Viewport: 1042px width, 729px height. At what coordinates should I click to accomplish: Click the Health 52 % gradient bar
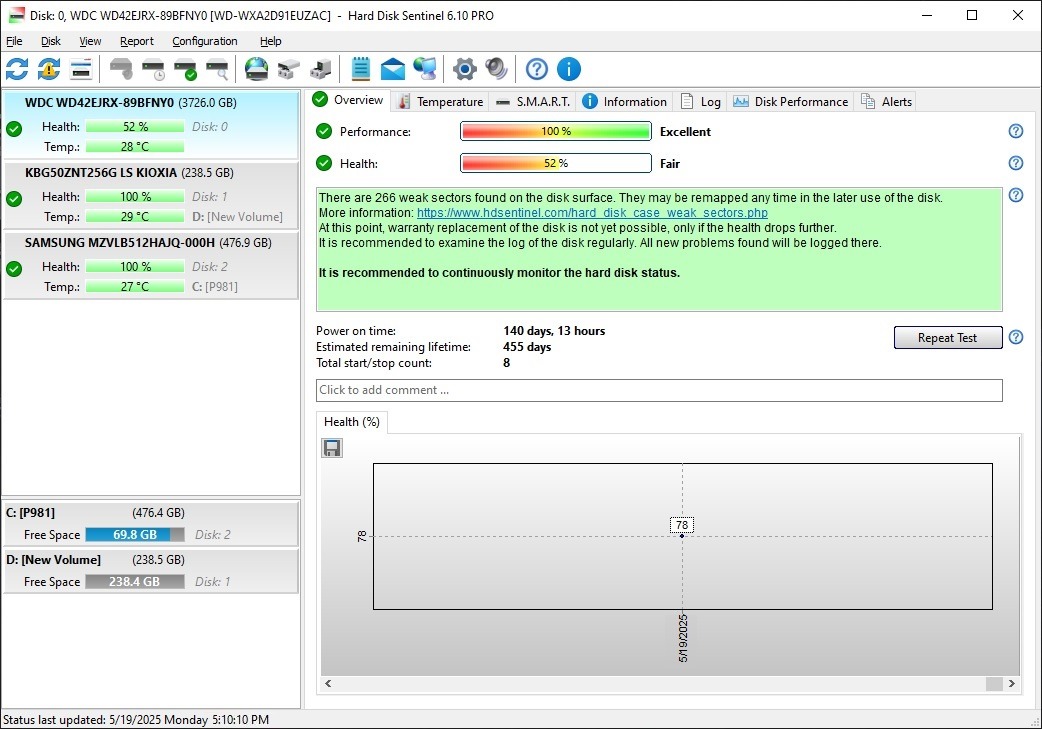tap(556, 163)
